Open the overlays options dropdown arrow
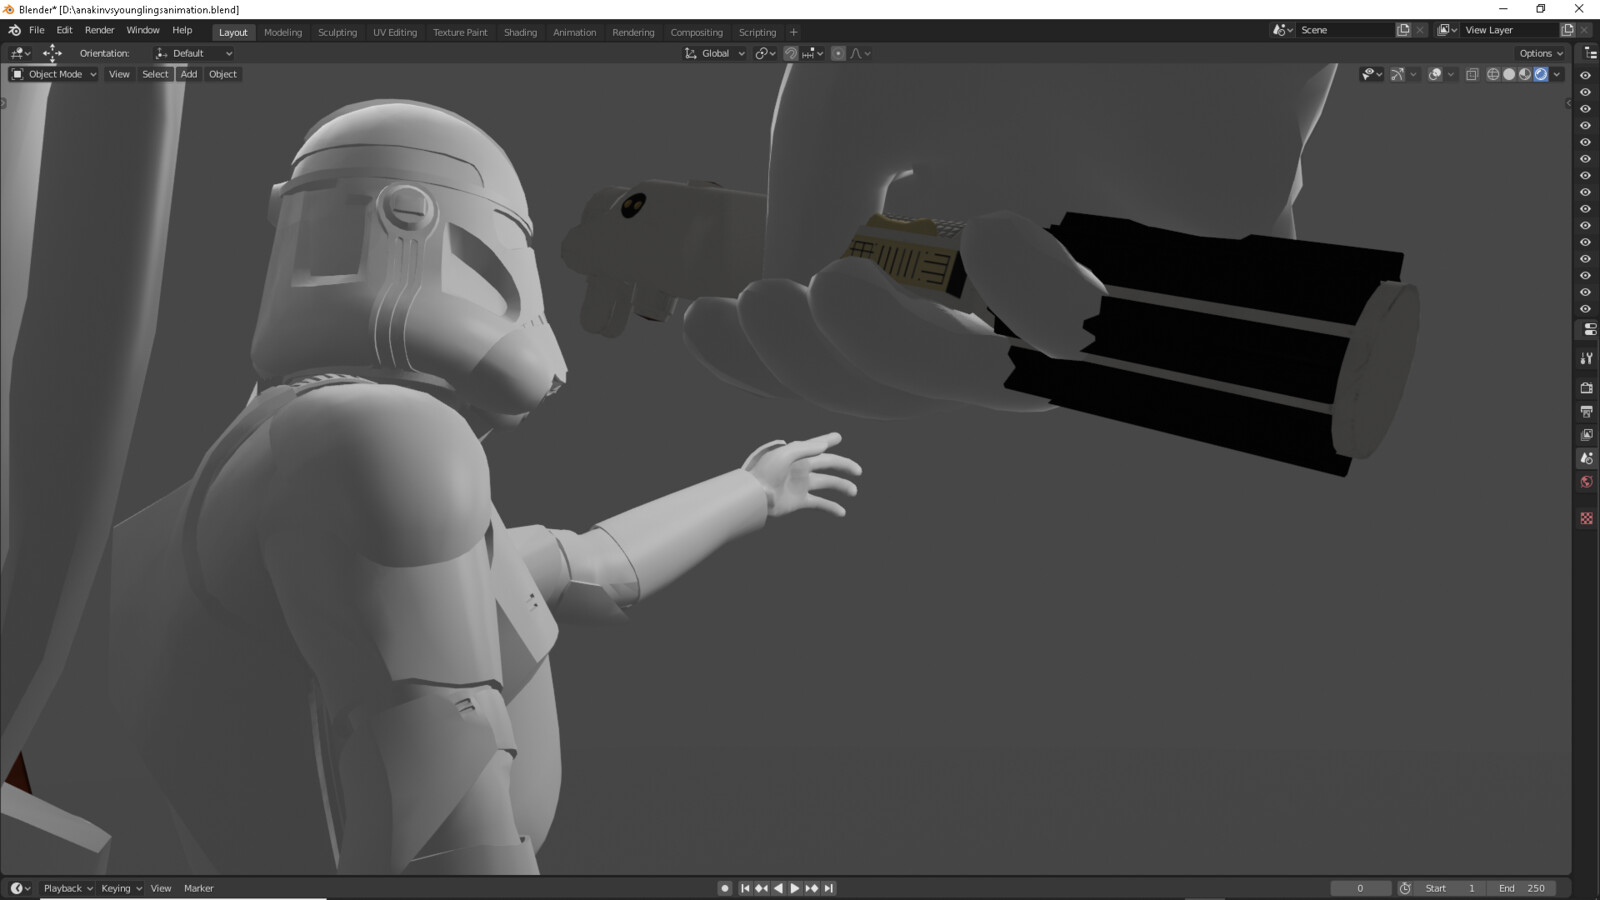Screen dimensions: 1600x900 click(1451, 74)
